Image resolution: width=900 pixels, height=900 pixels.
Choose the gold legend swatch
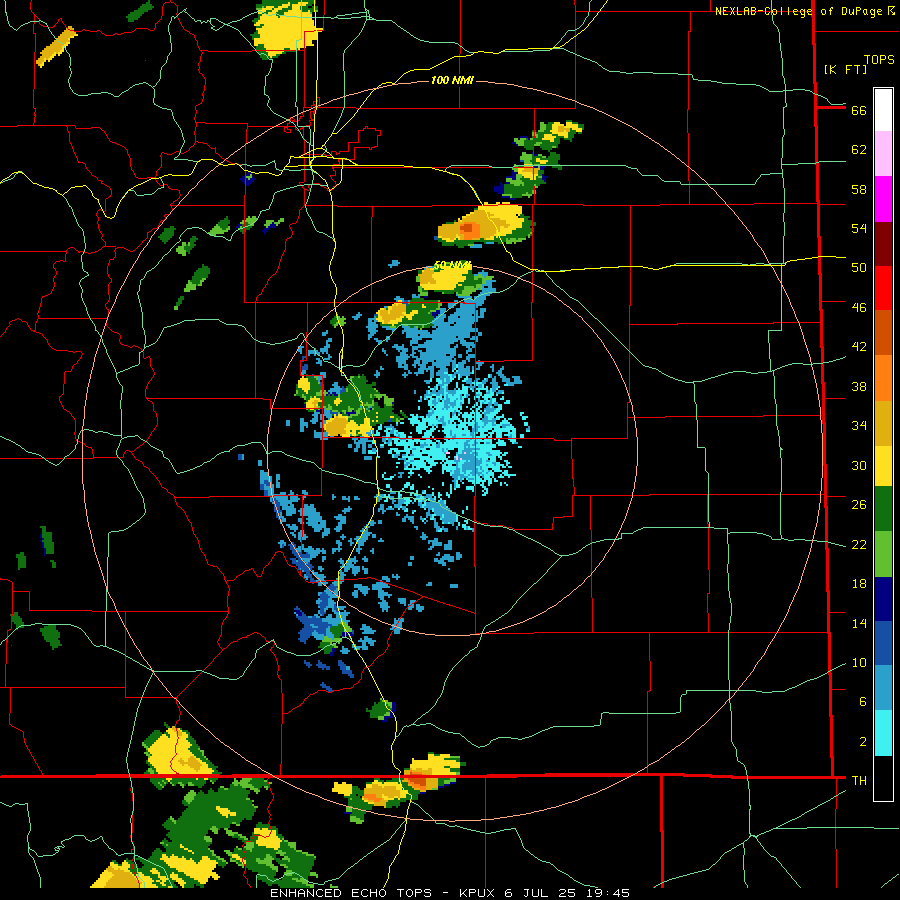coord(883,423)
